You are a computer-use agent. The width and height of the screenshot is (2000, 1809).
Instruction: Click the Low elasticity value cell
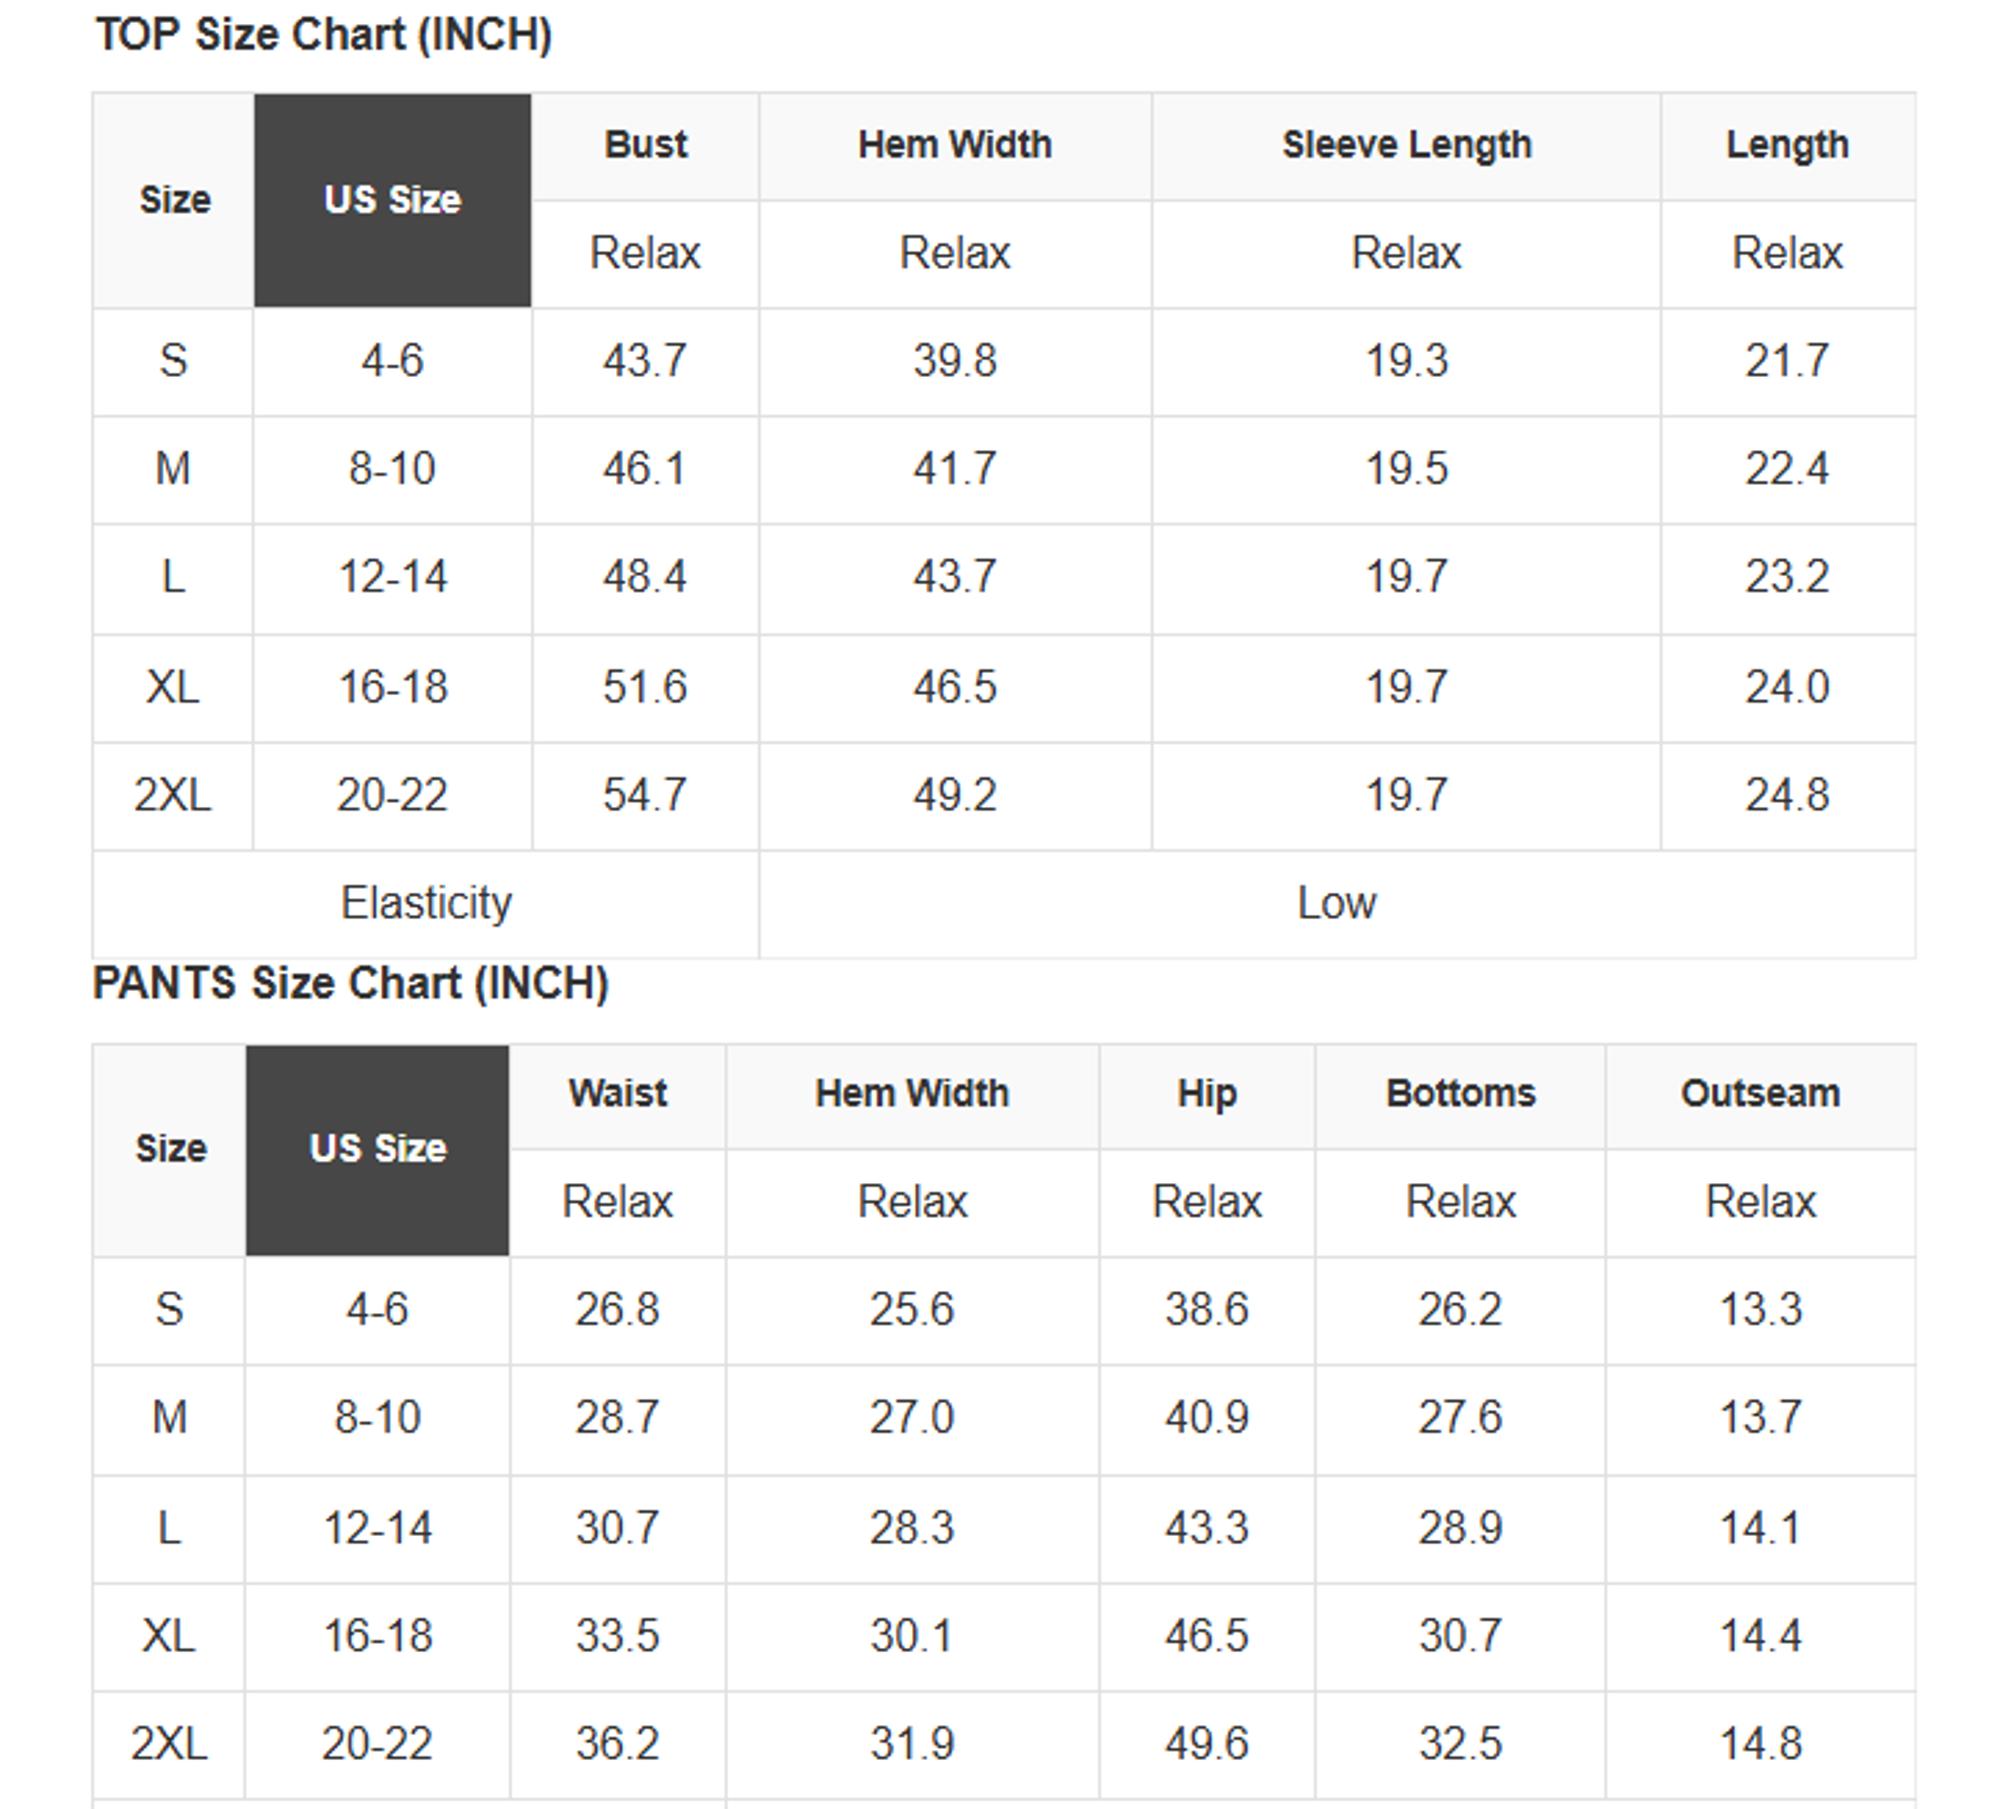coord(1336,903)
